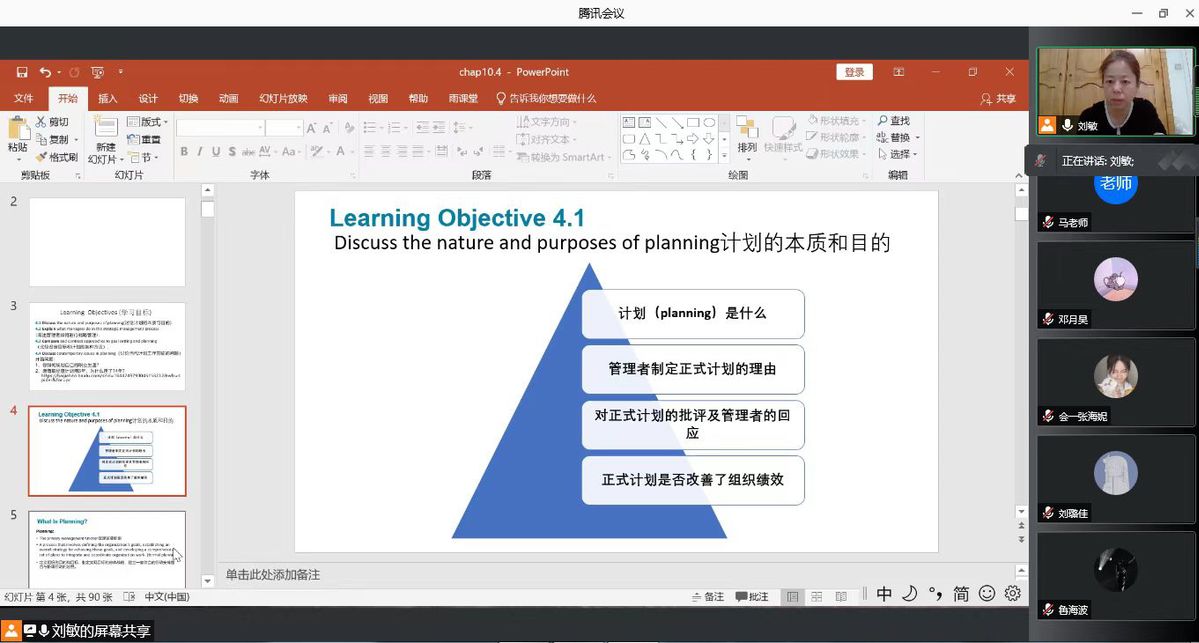Toggle the Comments (批注) pane in status bar

[x=752, y=596]
